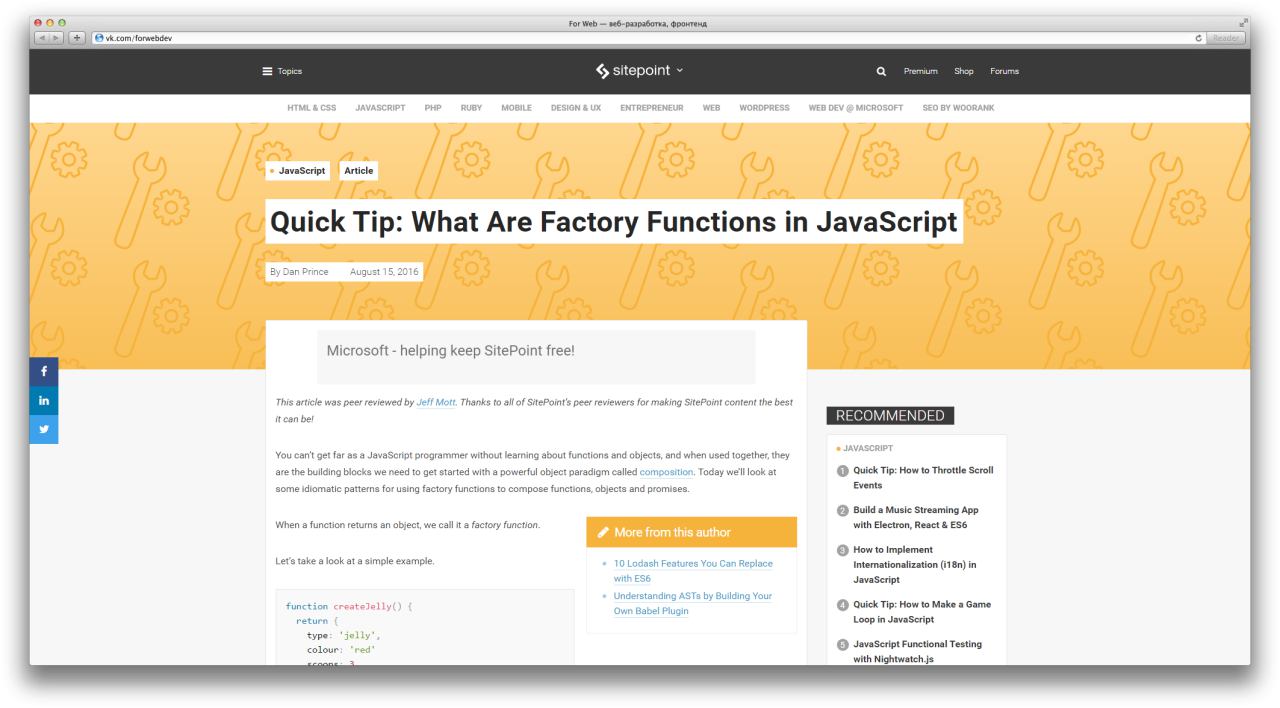Screen dimensions: 1280x708
Task: Open SEO BY WOORANK category
Action: click(x=958, y=108)
